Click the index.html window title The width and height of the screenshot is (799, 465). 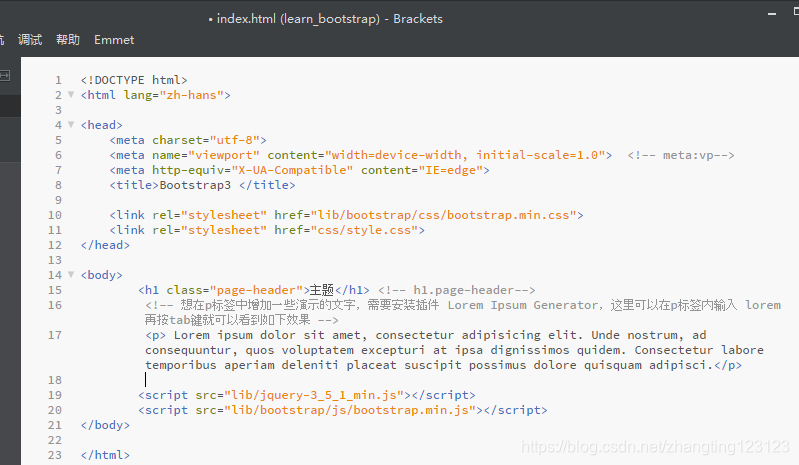pos(326,19)
